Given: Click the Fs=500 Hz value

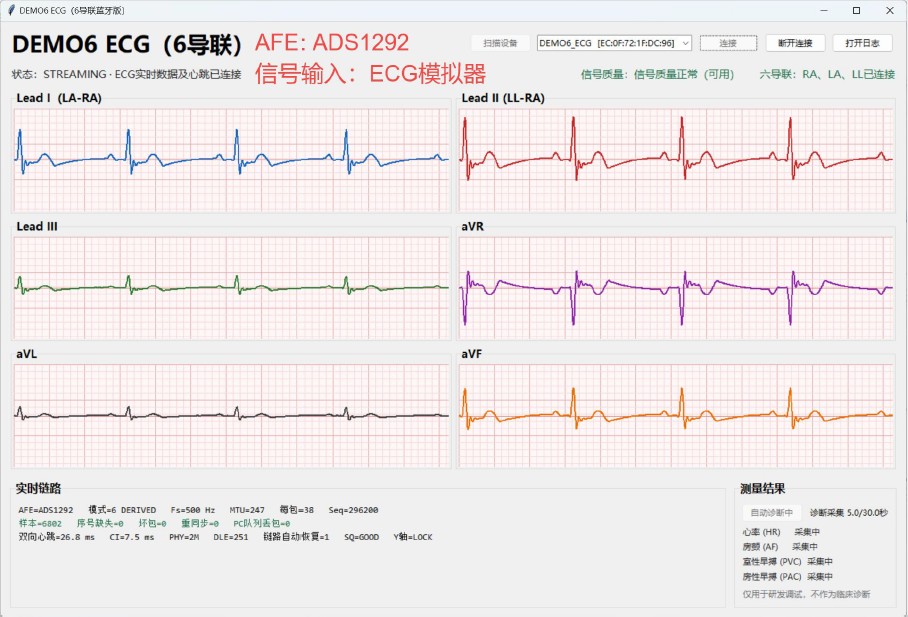Looking at the screenshot, I should (193, 510).
